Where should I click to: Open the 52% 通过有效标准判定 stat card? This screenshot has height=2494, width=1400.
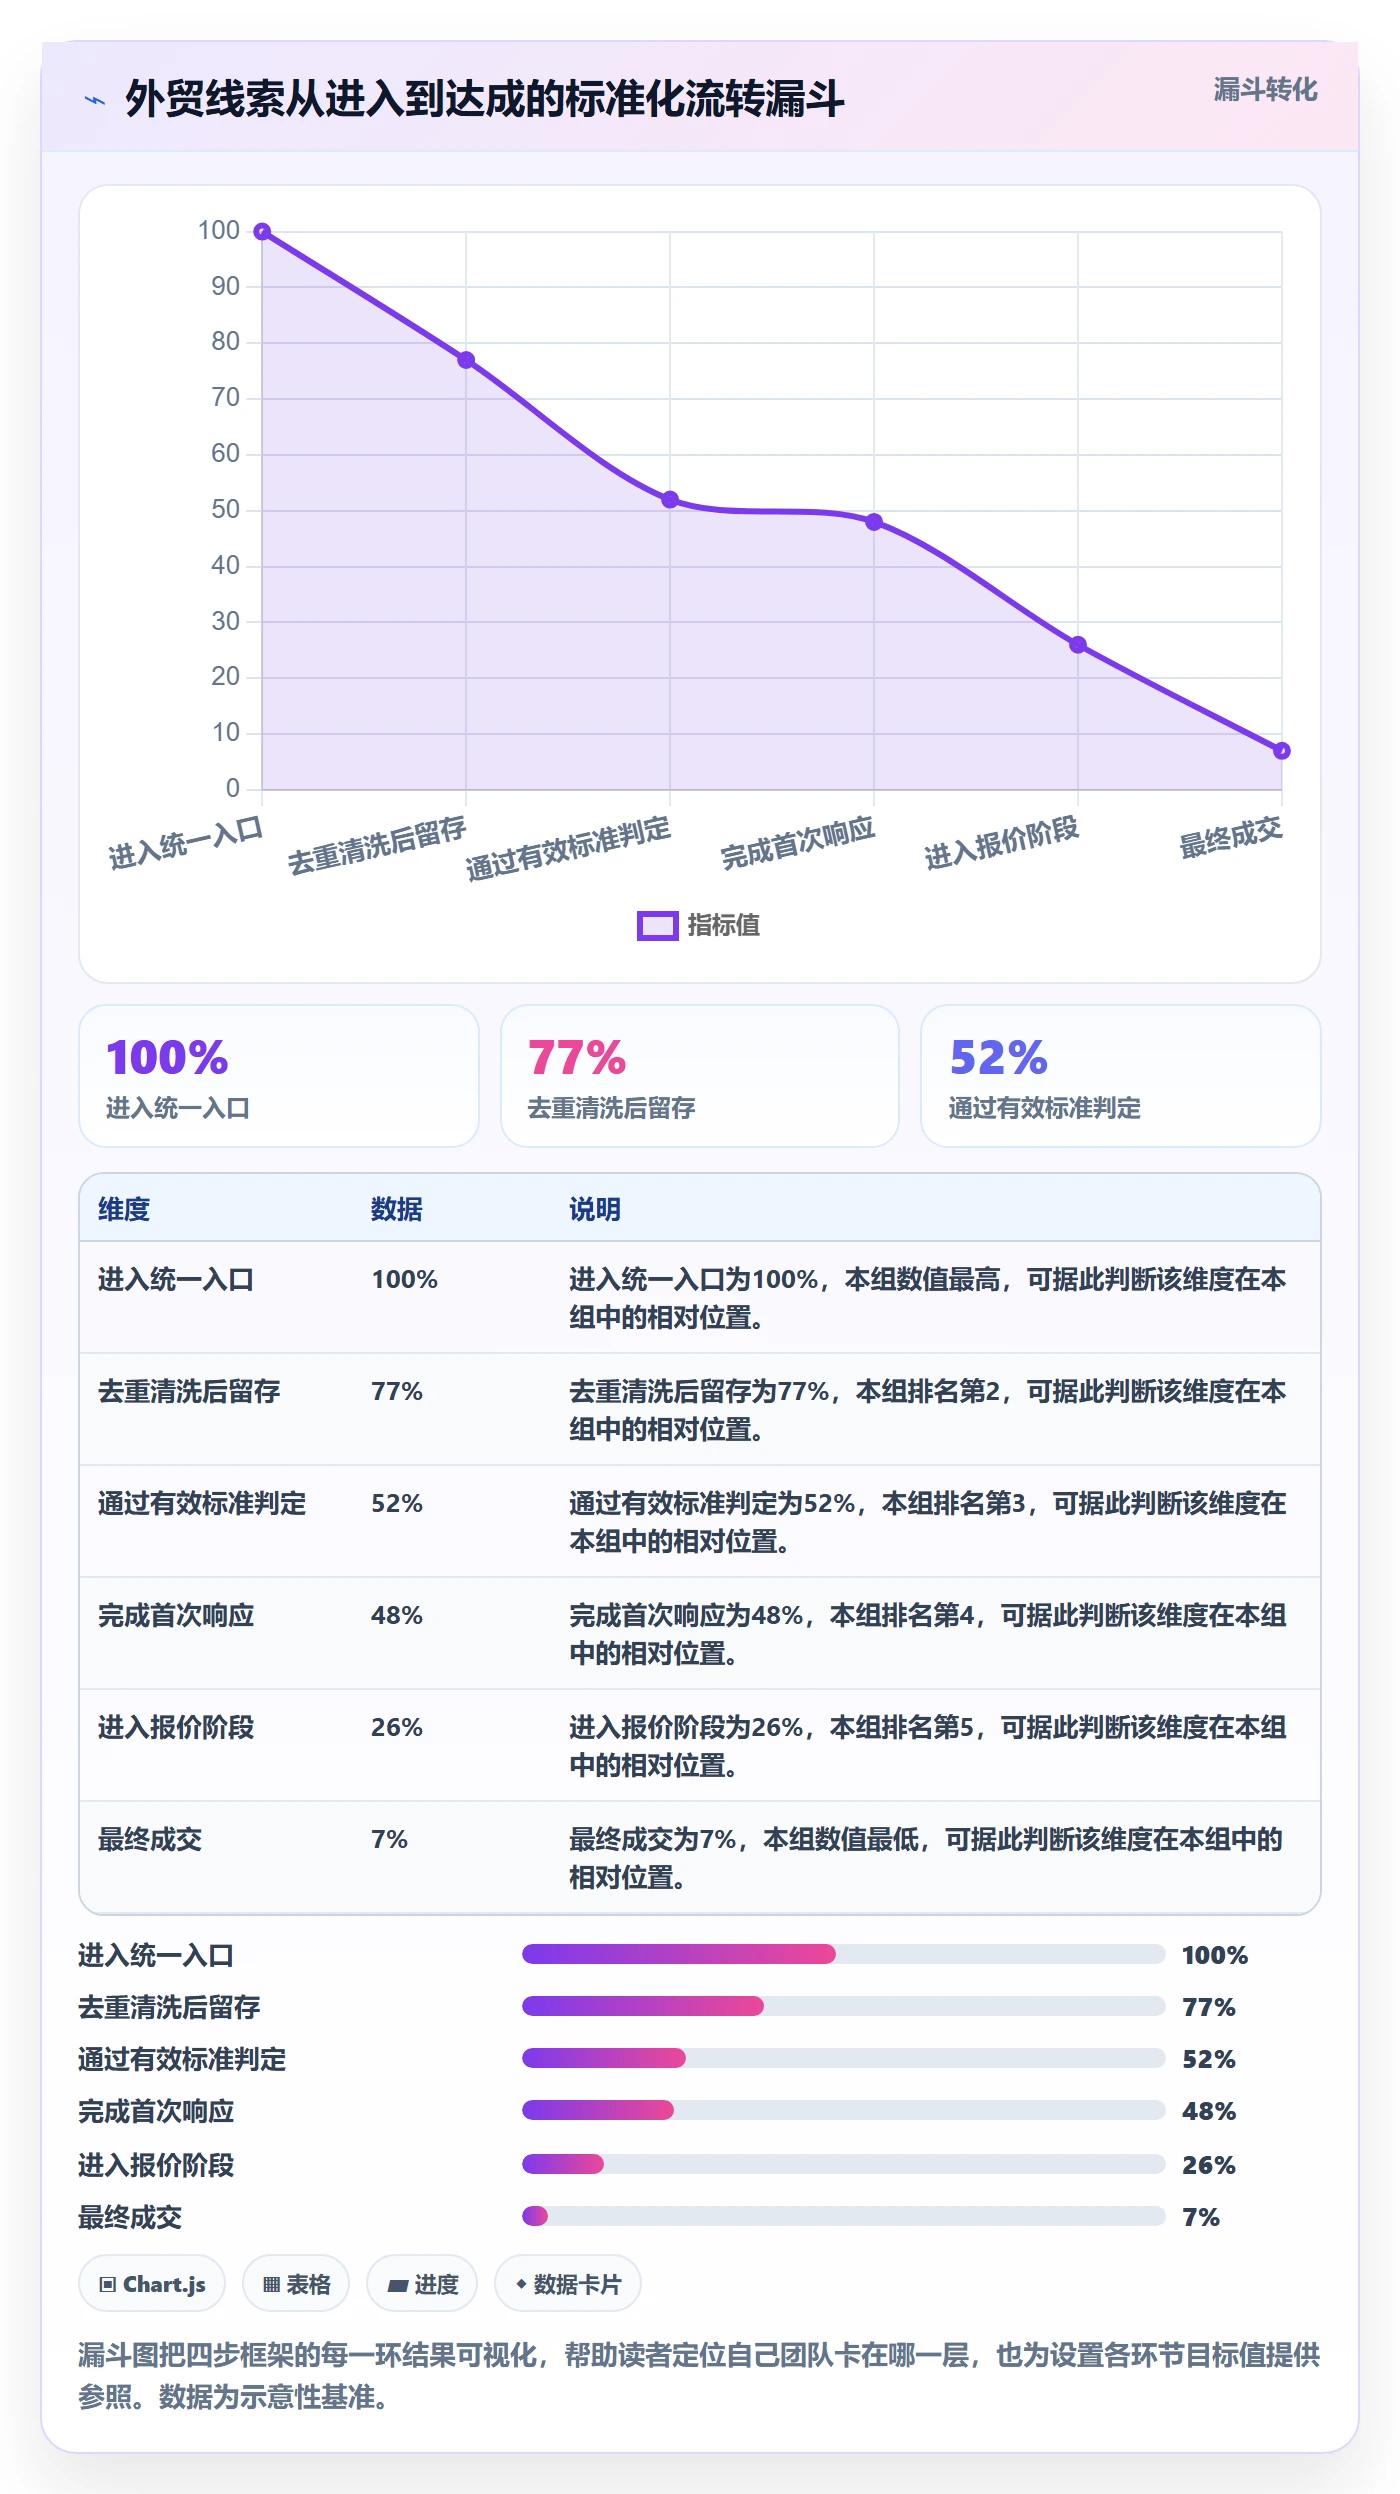(x=1121, y=1076)
